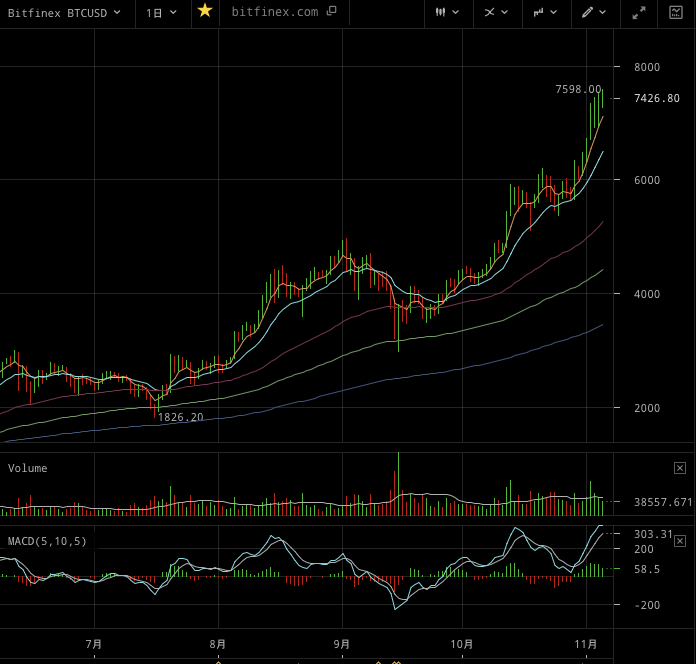The width and height of the screenshot is (696, 664).
Task: Change the 1日 timeframe dropdown
Action: coord(162,13)
